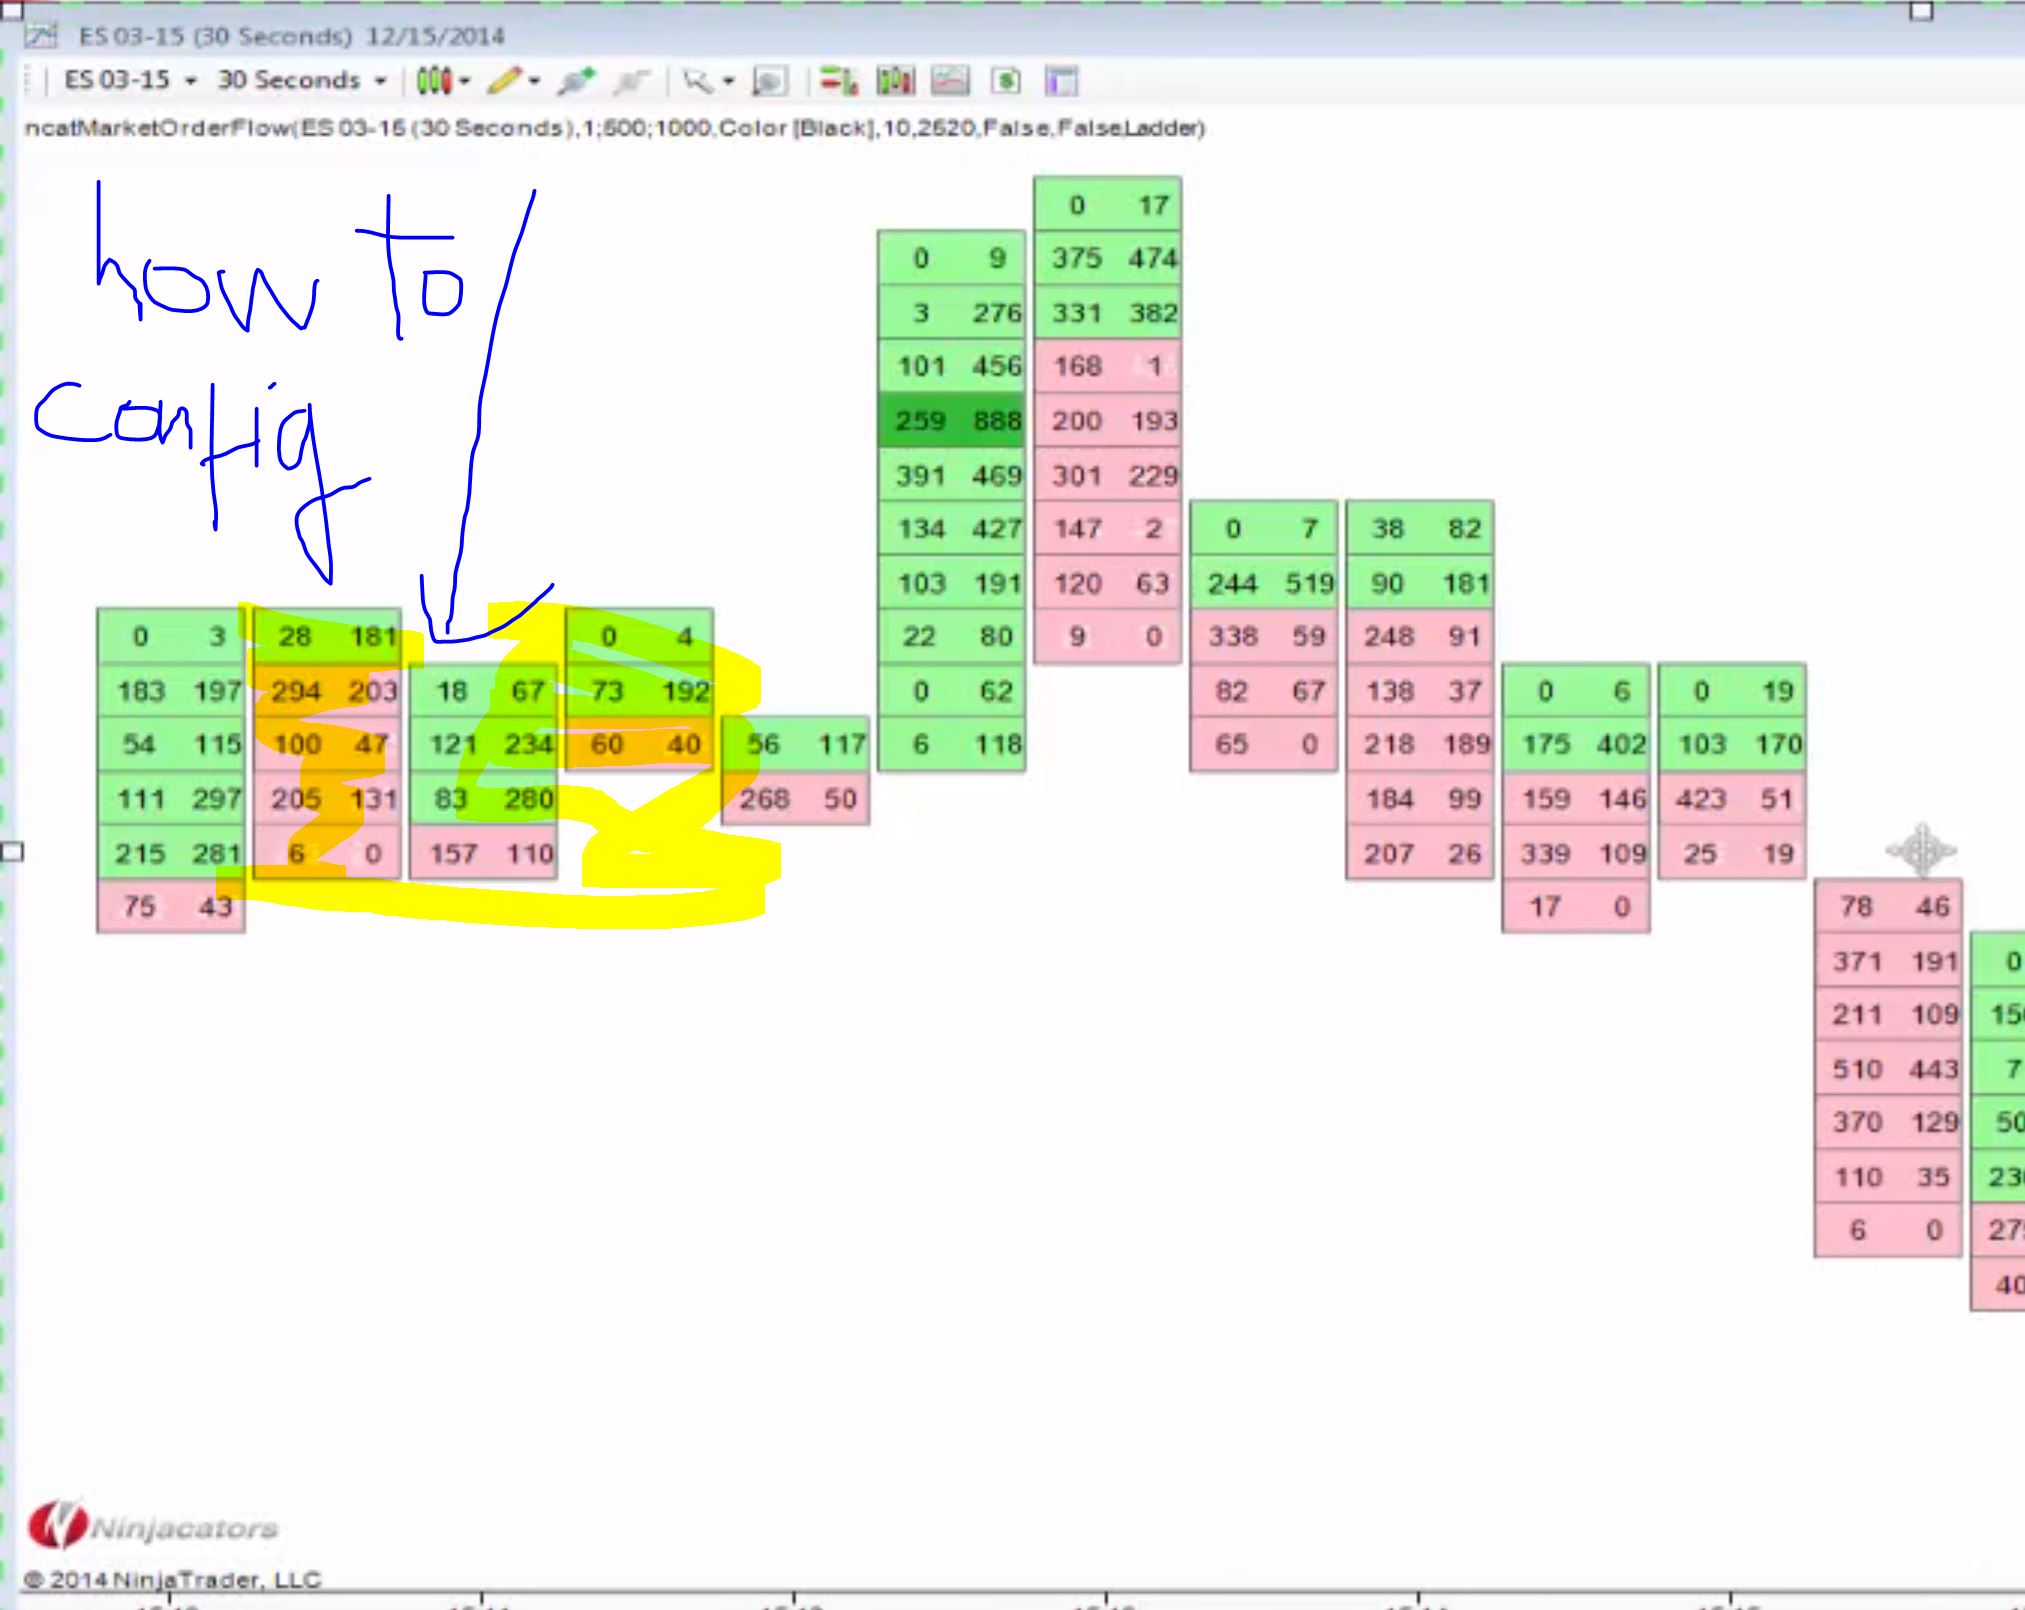
Task: Open the chart Properties window icon
Action: coord(1061,81)
